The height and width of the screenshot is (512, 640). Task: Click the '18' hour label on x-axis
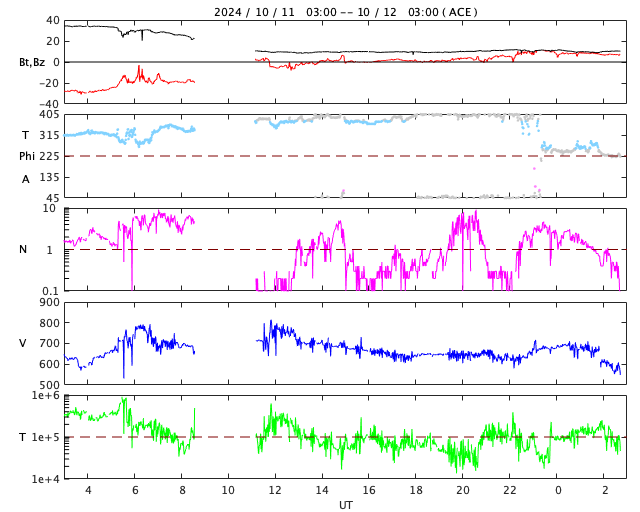pyautogui.click(x=416, y=490)
